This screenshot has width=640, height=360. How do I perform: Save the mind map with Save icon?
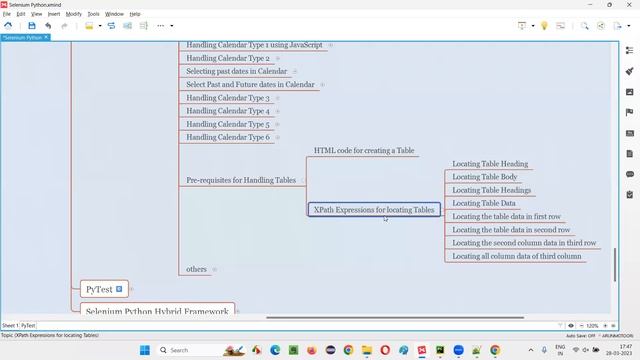click(32, 26)
